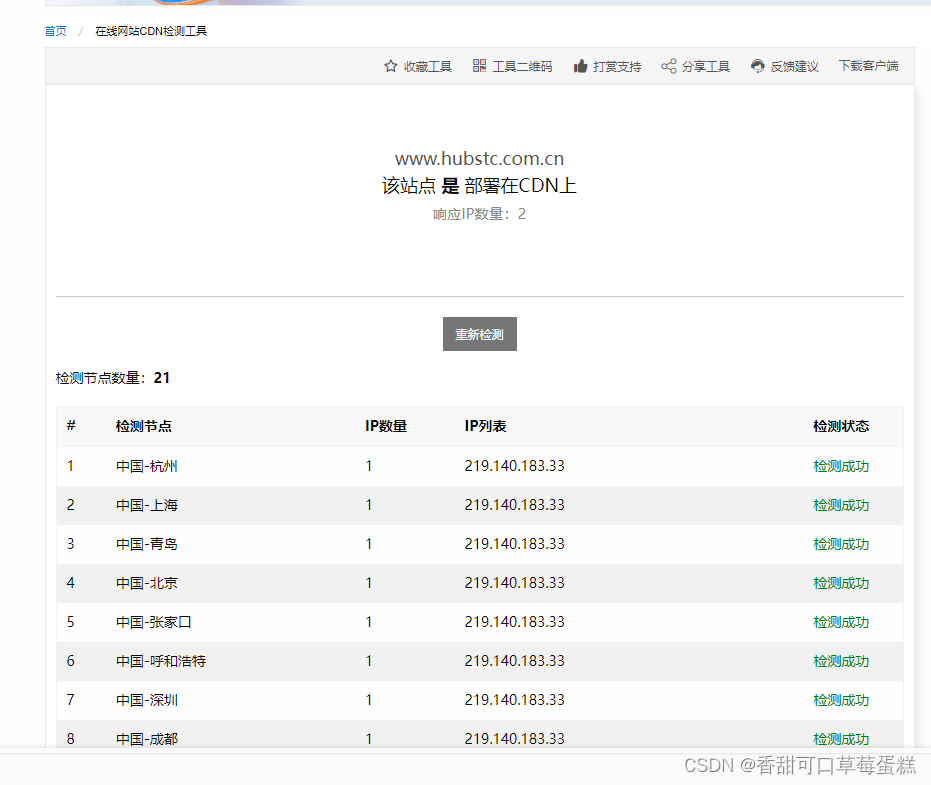931x785 pixels.
Task: Open the 首页 breadcrumb link
Action: 55,31
